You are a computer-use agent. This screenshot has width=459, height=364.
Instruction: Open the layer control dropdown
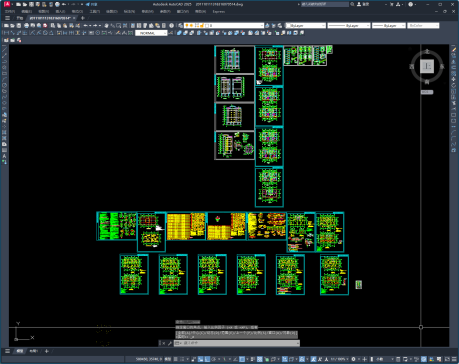(x=224, y=25)
